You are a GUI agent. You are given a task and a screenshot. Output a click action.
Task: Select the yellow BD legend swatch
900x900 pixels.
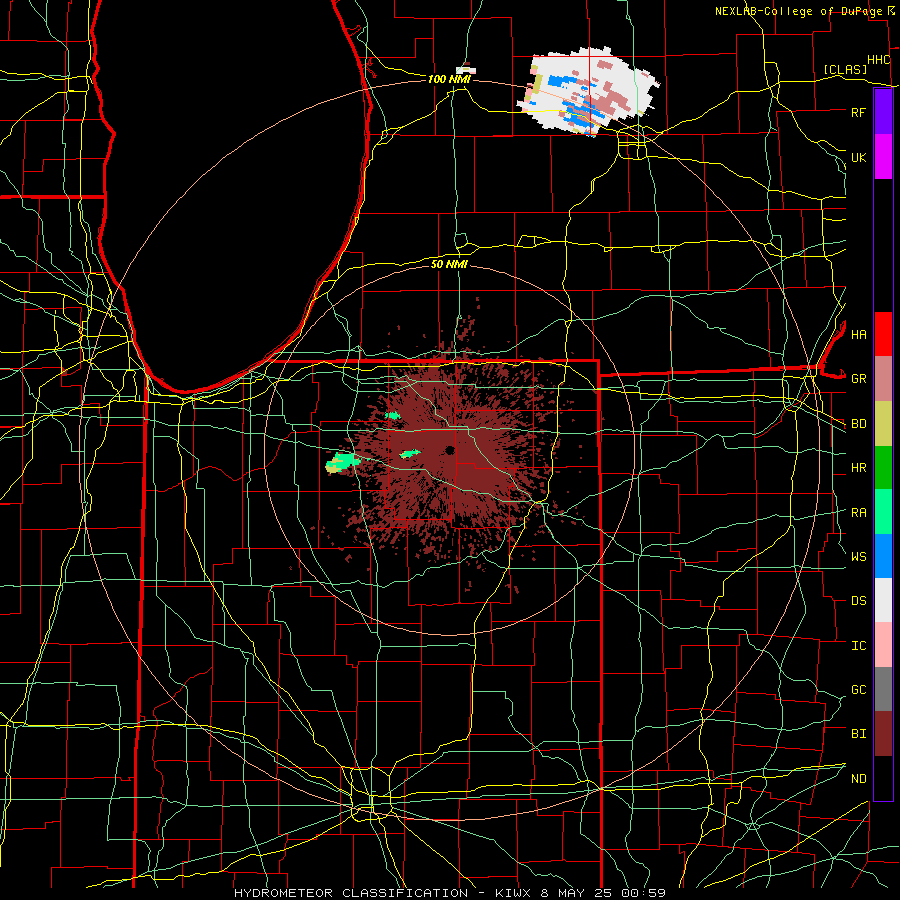click(883, 424)
